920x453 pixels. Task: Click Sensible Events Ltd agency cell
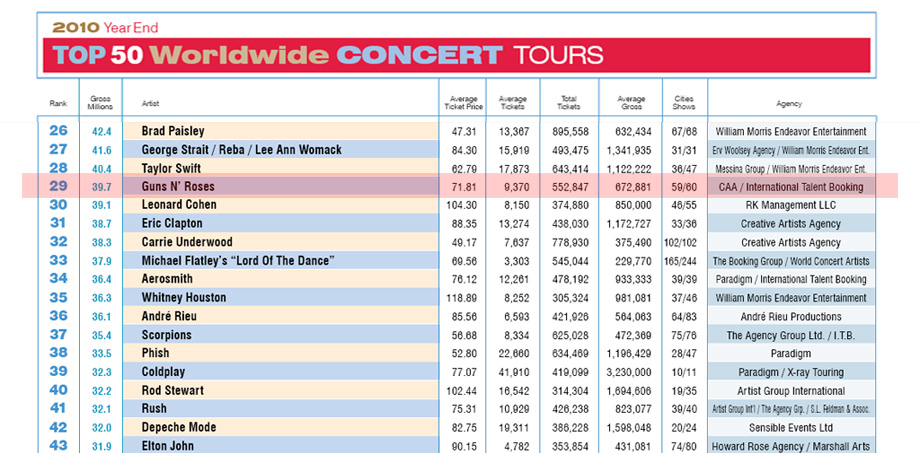click(x=791, y=428)
